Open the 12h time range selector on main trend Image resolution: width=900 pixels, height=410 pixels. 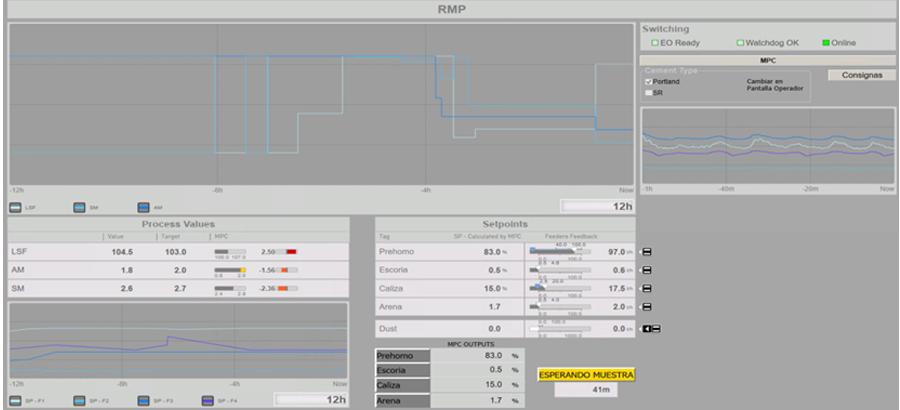click(597, 206)
